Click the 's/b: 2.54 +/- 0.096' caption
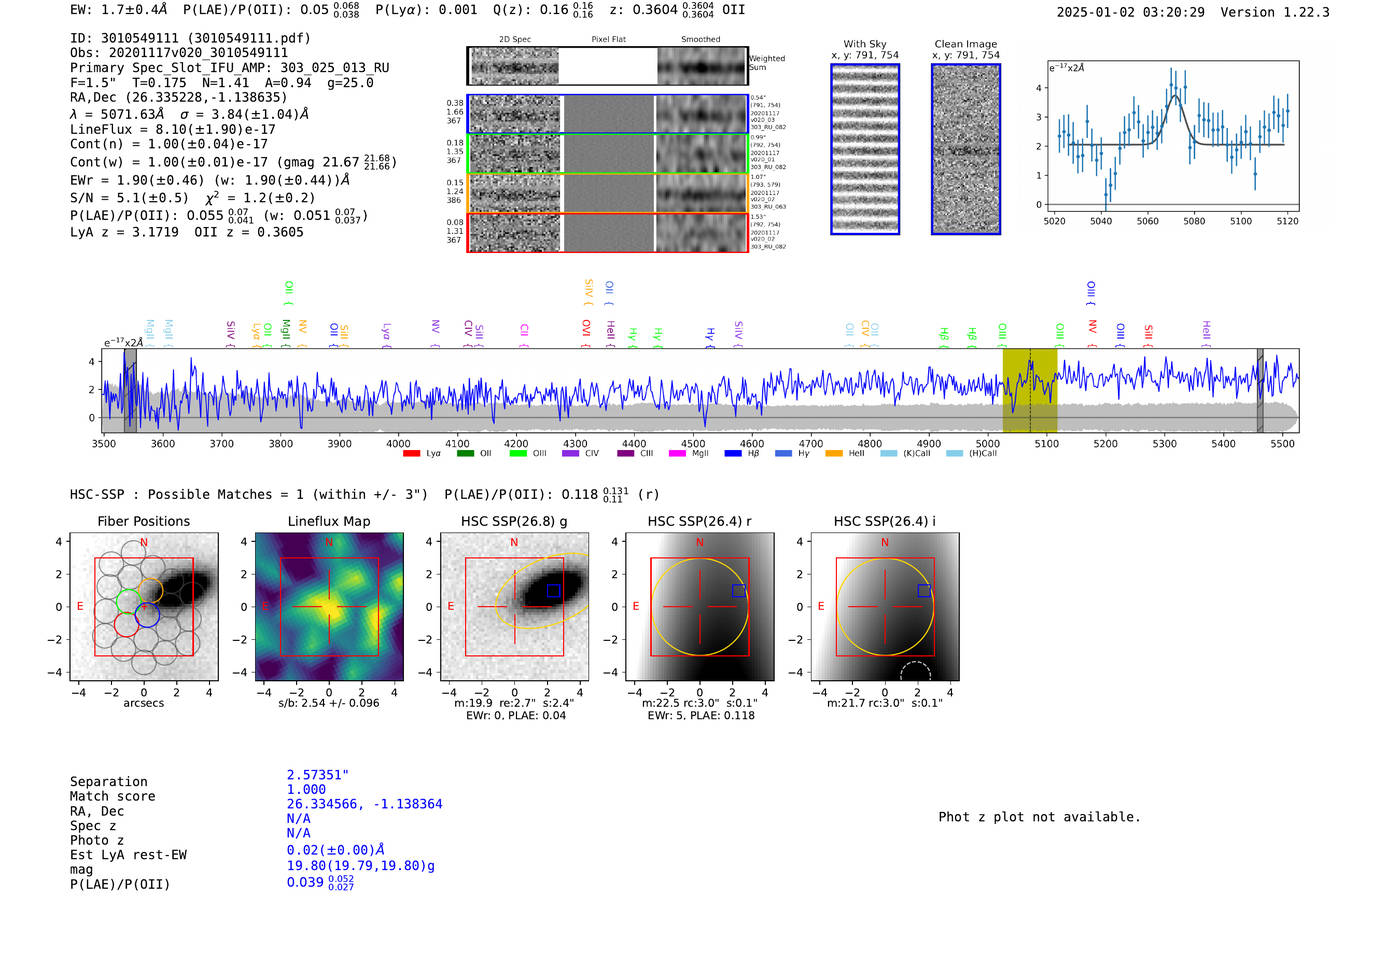 [329, 703]
